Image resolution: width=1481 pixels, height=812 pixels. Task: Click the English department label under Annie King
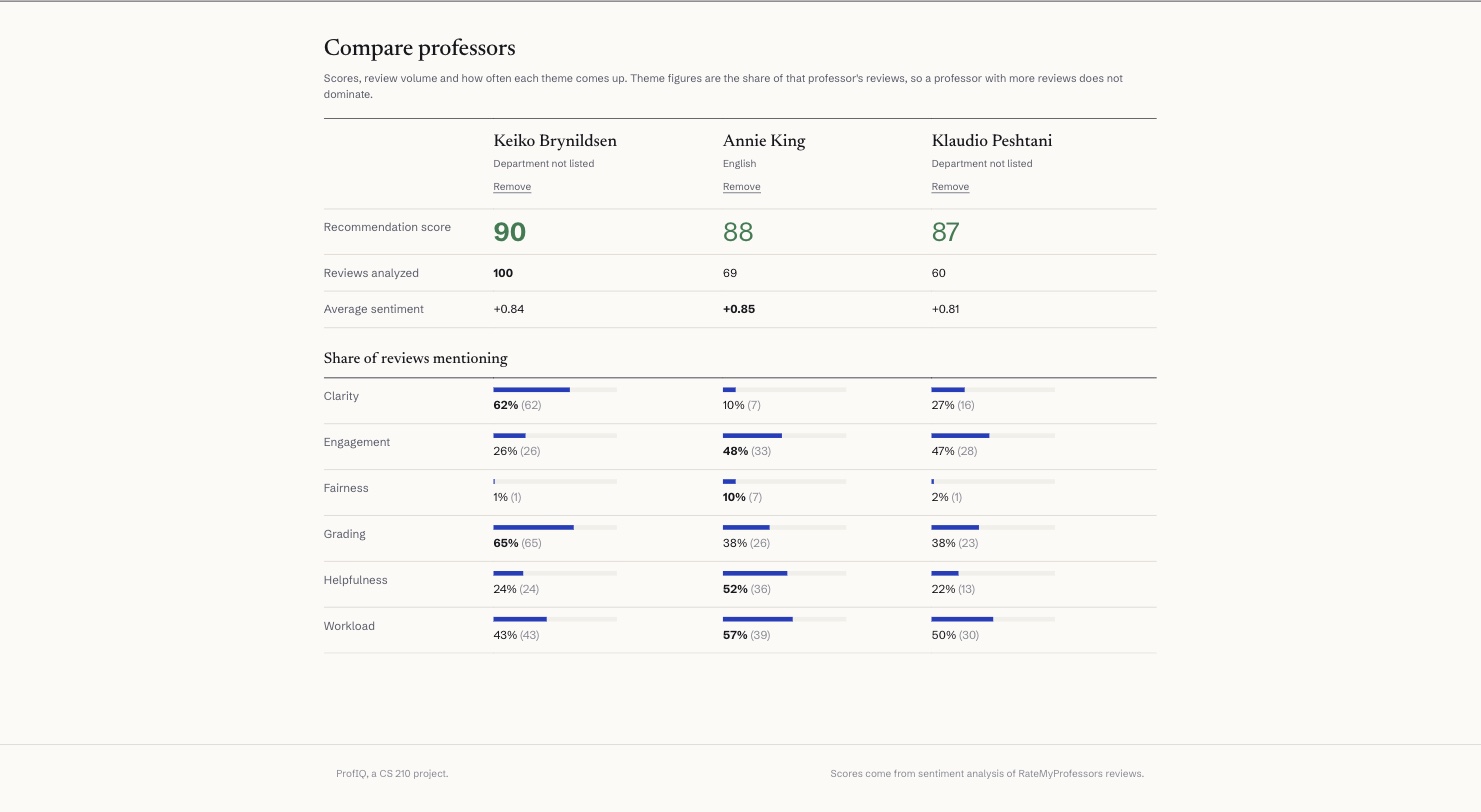[740, 164]
